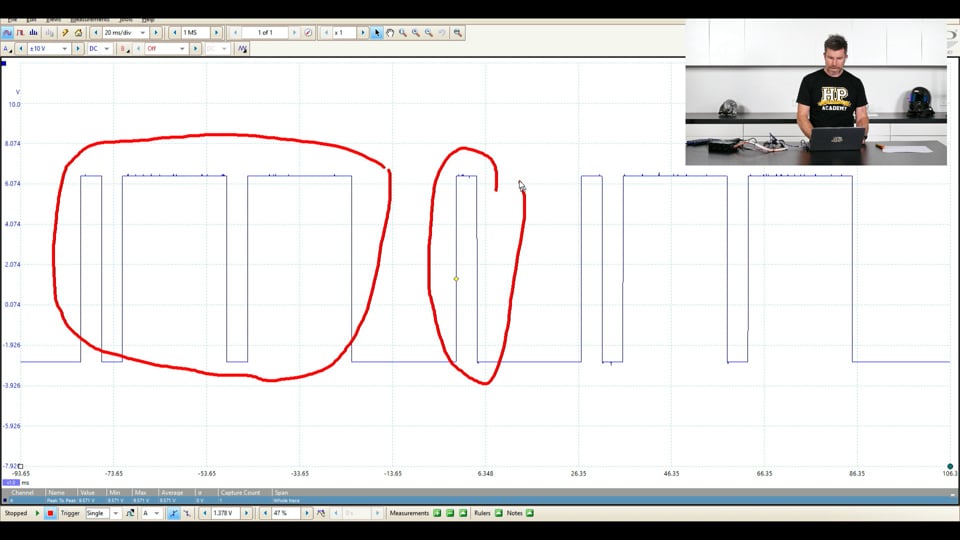Screen dimensions: 960x540
Task: Increase zoom factor x1 arrow
Action: [362, 32]
